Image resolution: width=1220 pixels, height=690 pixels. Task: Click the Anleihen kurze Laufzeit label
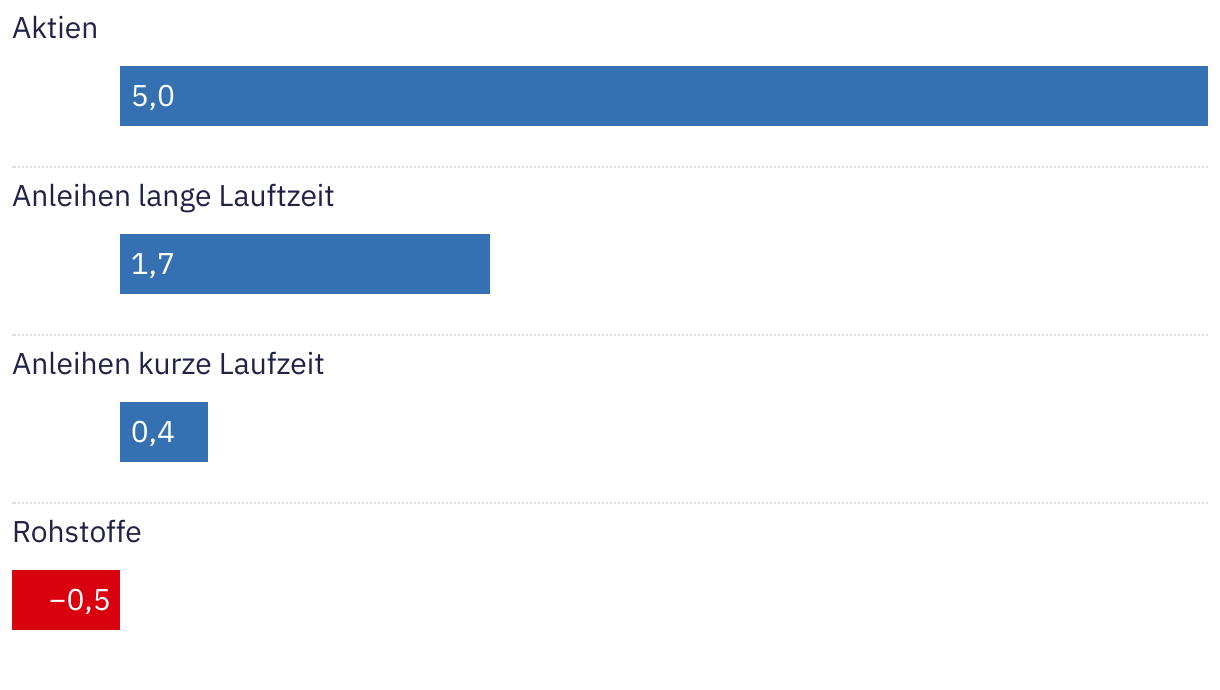point(168,364)
